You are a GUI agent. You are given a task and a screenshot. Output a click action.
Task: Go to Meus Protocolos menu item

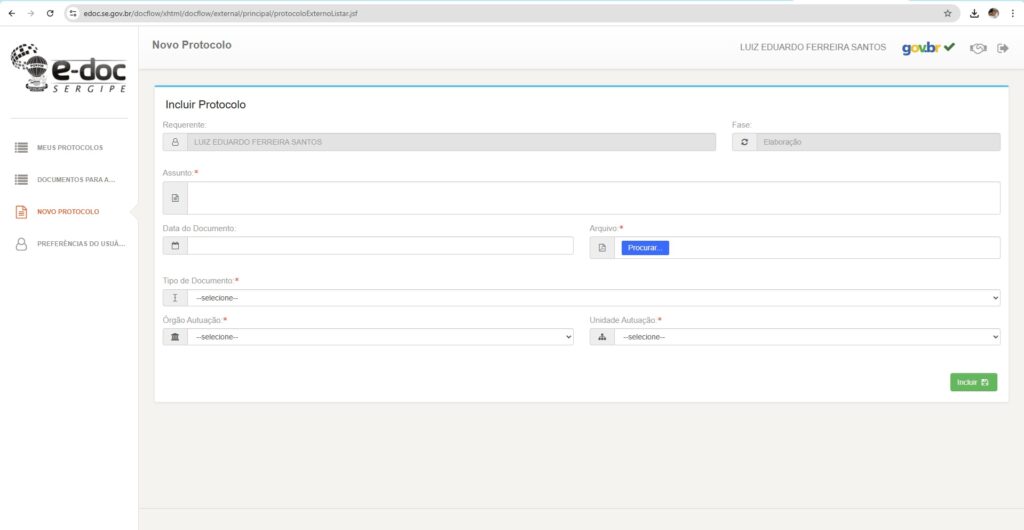[70, 148]
